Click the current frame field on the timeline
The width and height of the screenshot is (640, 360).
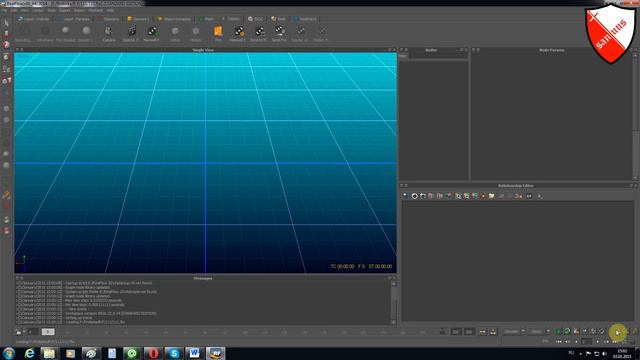tap(48, 332)
